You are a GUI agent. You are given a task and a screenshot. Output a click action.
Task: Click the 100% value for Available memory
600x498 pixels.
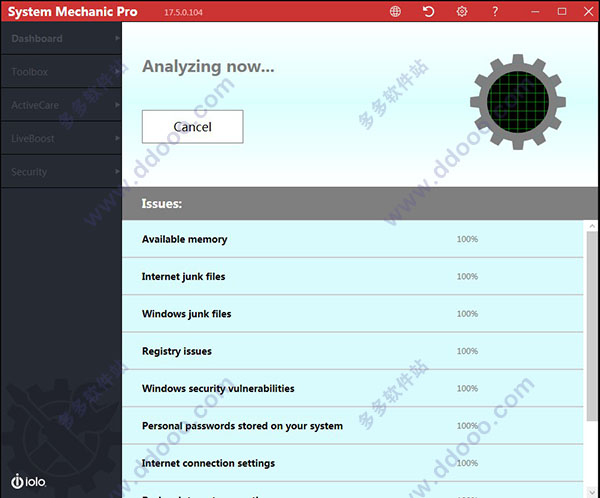coord(467,239)
